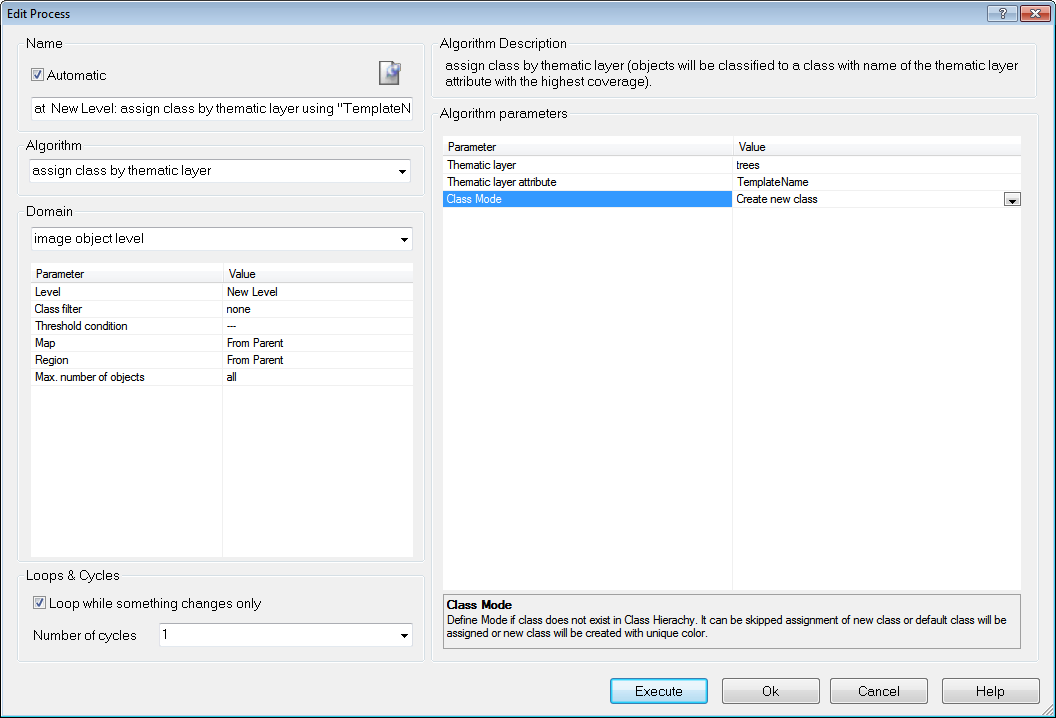Toggle Loop while something changes only
The height and width of the screenshot is (718, 1056).
click(x=40, y=603)
